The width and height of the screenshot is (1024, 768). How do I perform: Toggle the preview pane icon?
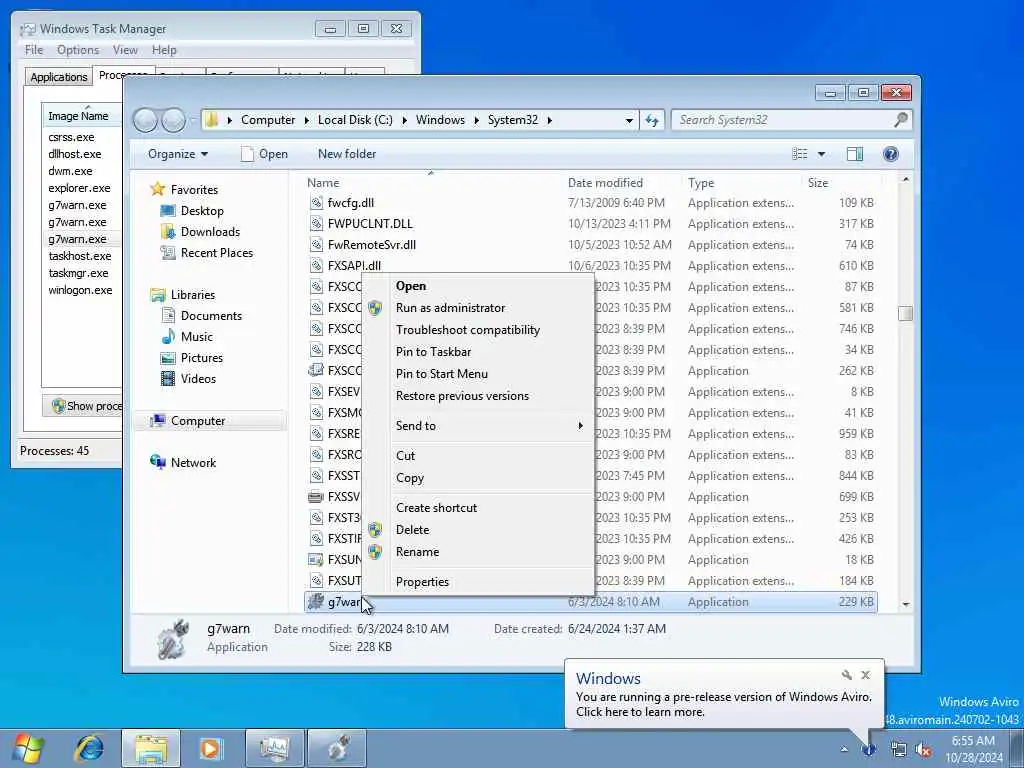point(855,154)
